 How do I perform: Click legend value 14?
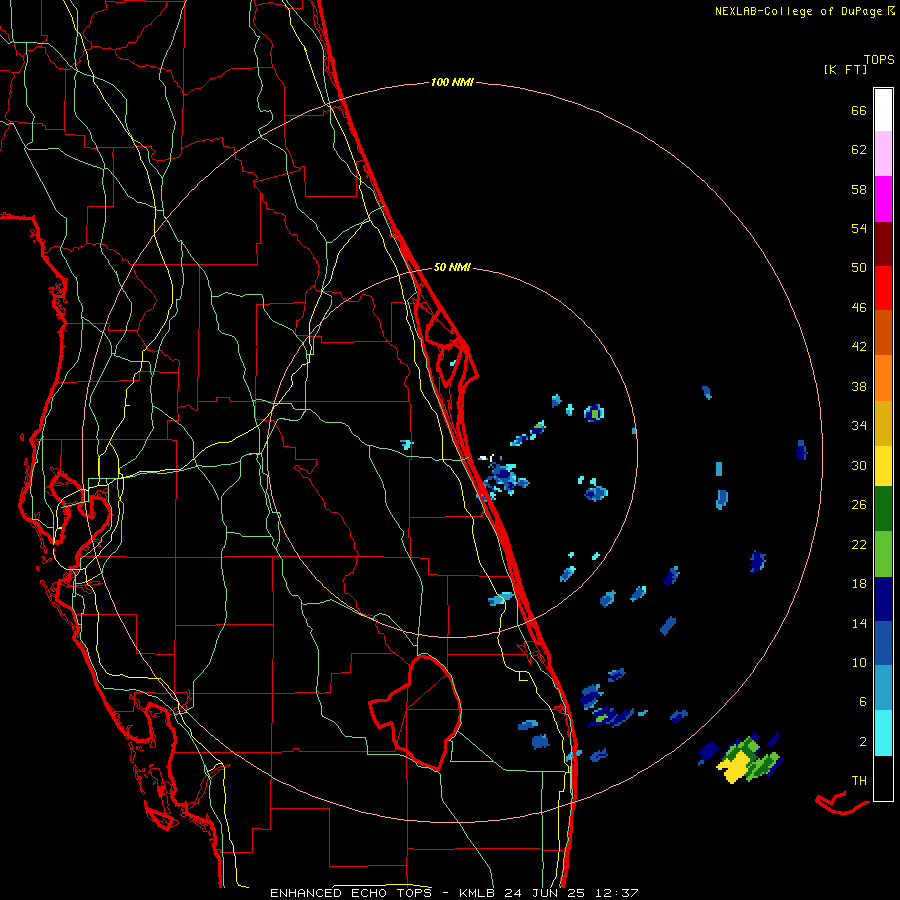click(859, 623)
